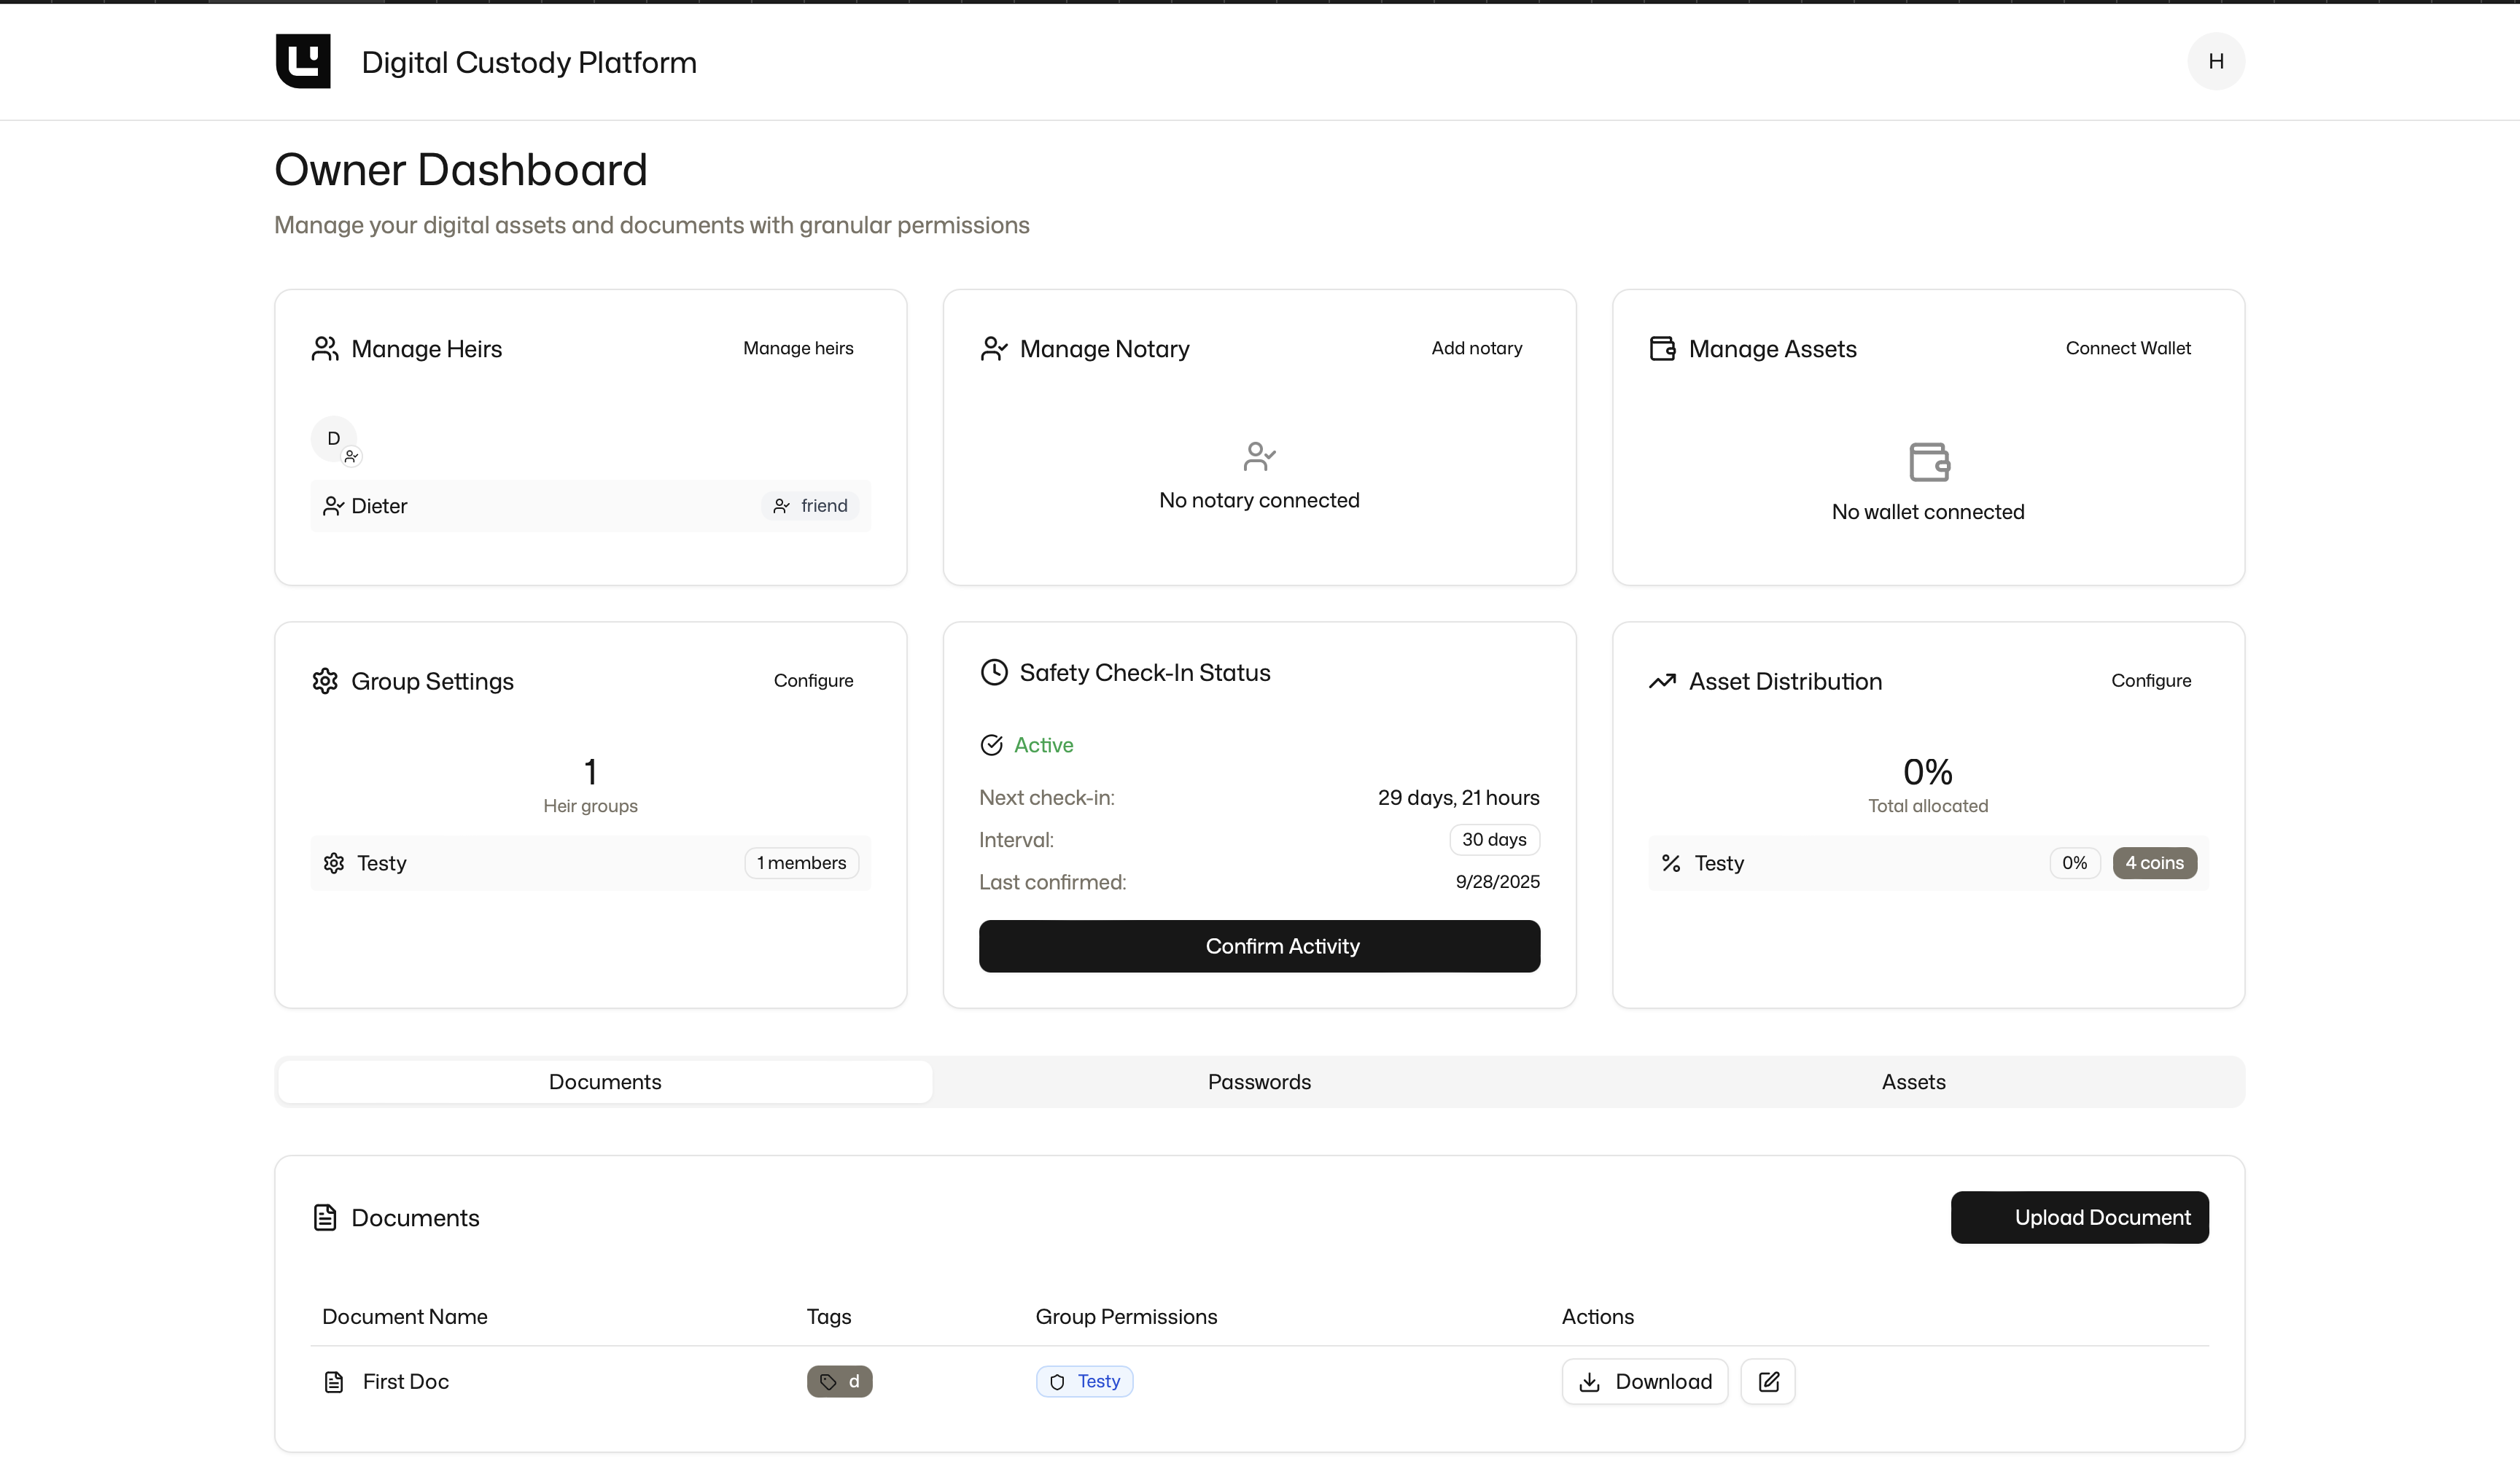
Task: Click the tag icon in the d tag
Action: 828,1382
